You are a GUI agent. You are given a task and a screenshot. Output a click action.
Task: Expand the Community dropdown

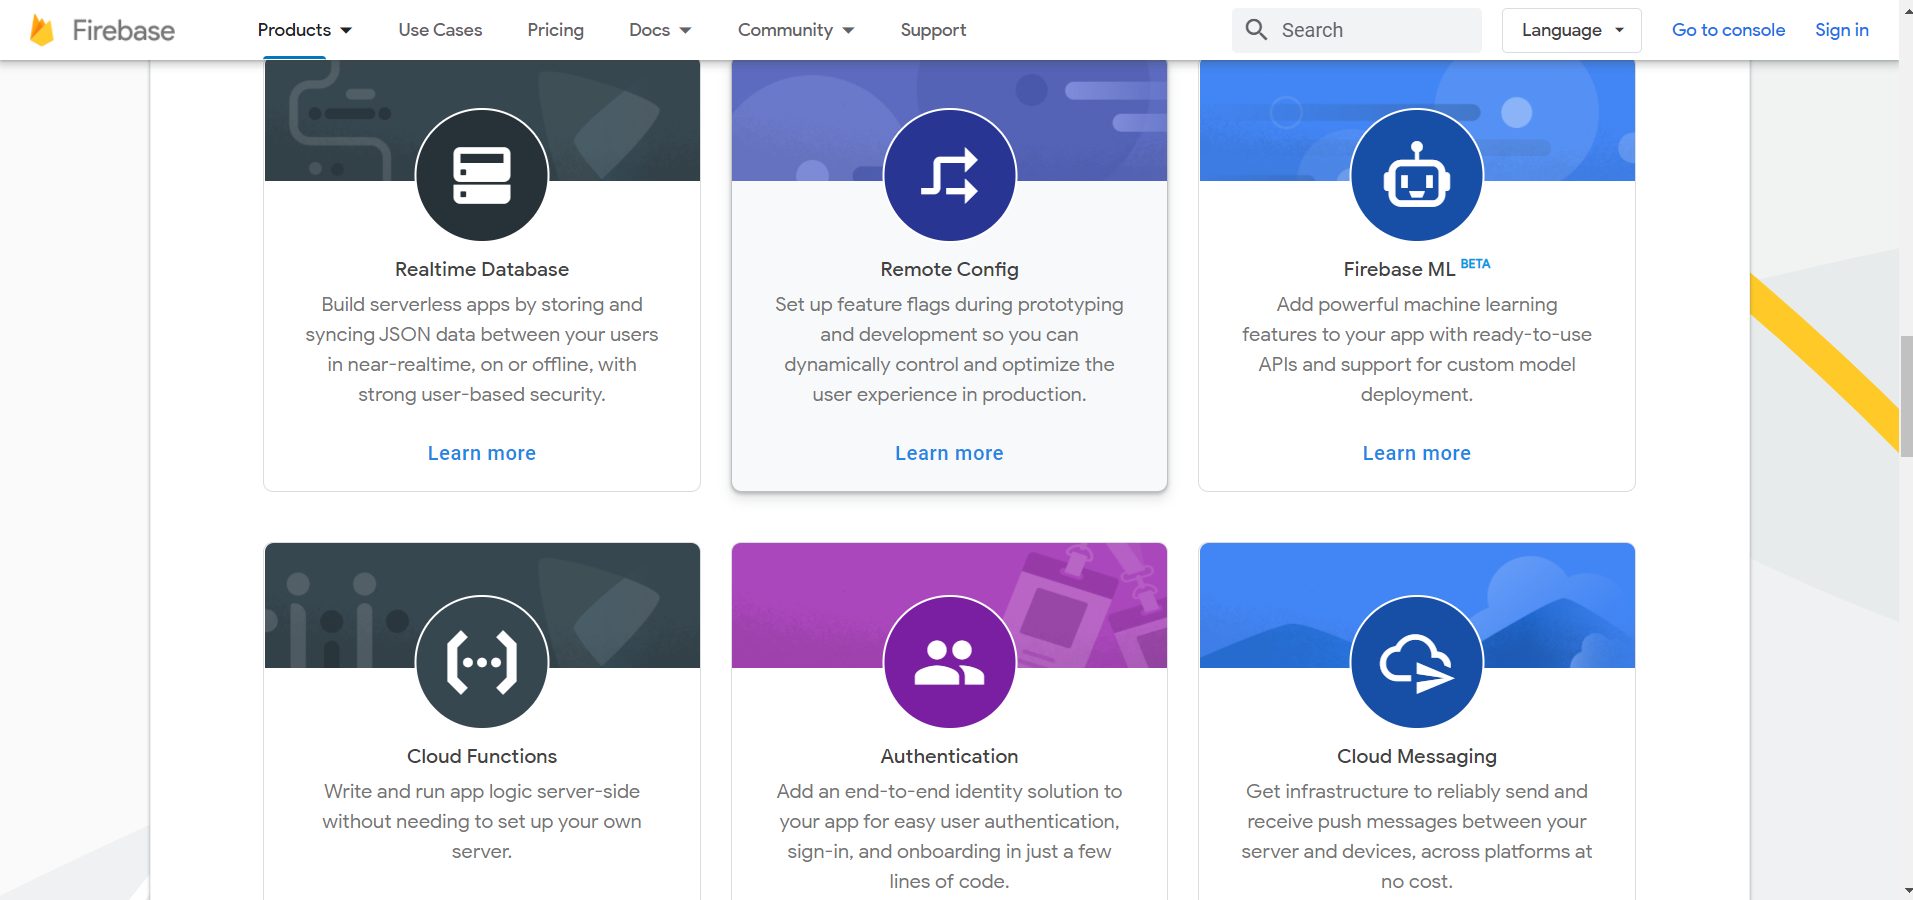(x=796, y=30)
